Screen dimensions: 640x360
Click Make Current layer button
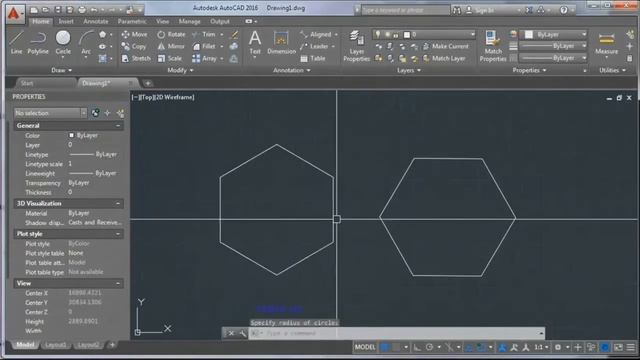445,47
